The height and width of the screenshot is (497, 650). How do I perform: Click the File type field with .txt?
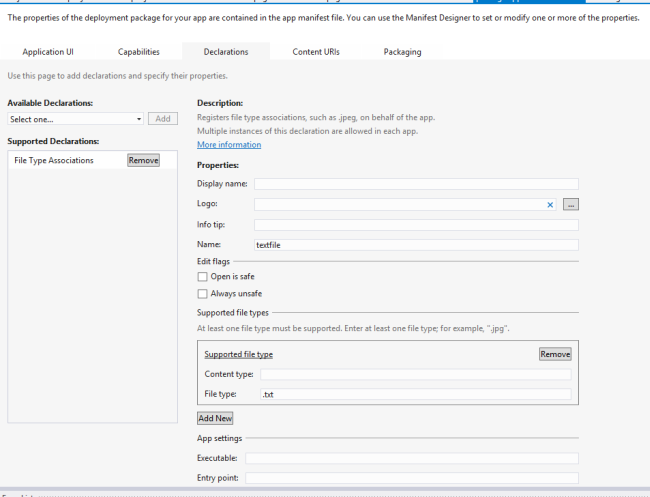click(416, 394)
